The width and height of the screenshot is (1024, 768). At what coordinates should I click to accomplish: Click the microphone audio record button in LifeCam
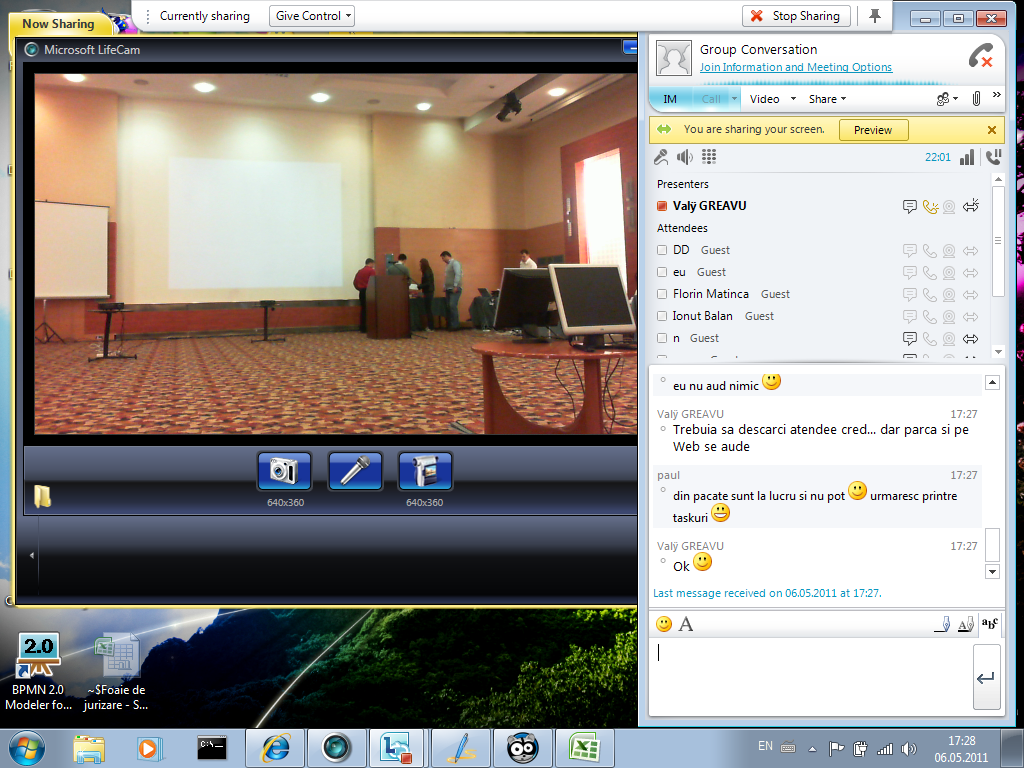(x=355, y=470)
